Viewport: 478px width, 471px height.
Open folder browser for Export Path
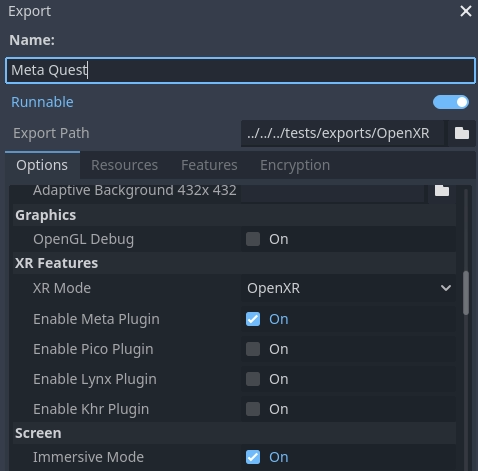click(462, 133)
